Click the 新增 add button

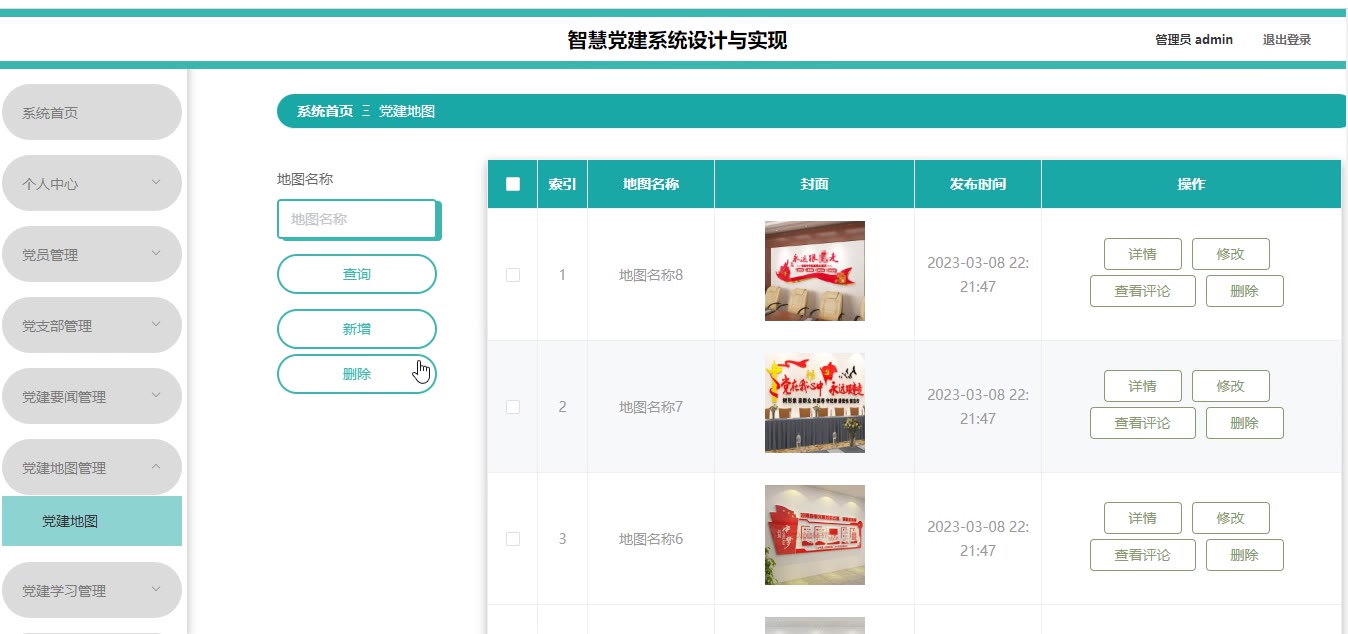pyautogui.click(x=357, y=329)
